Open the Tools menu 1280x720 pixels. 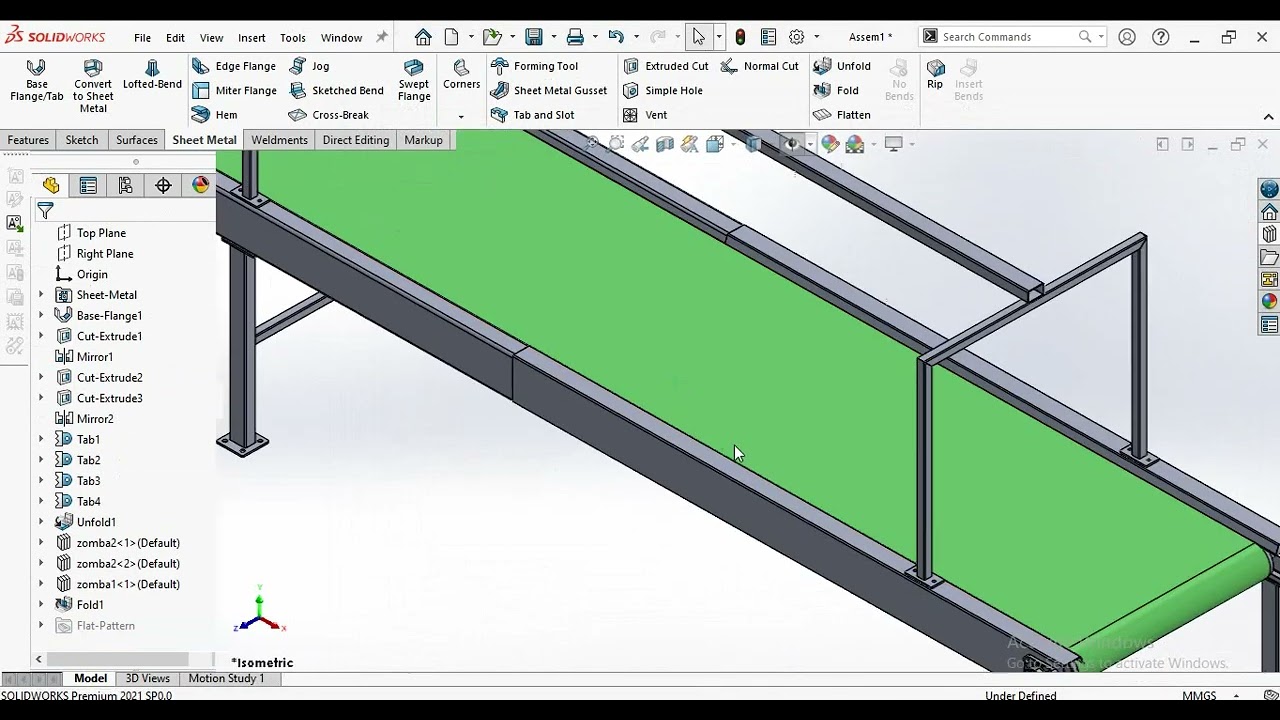click(x=293, y=38)
